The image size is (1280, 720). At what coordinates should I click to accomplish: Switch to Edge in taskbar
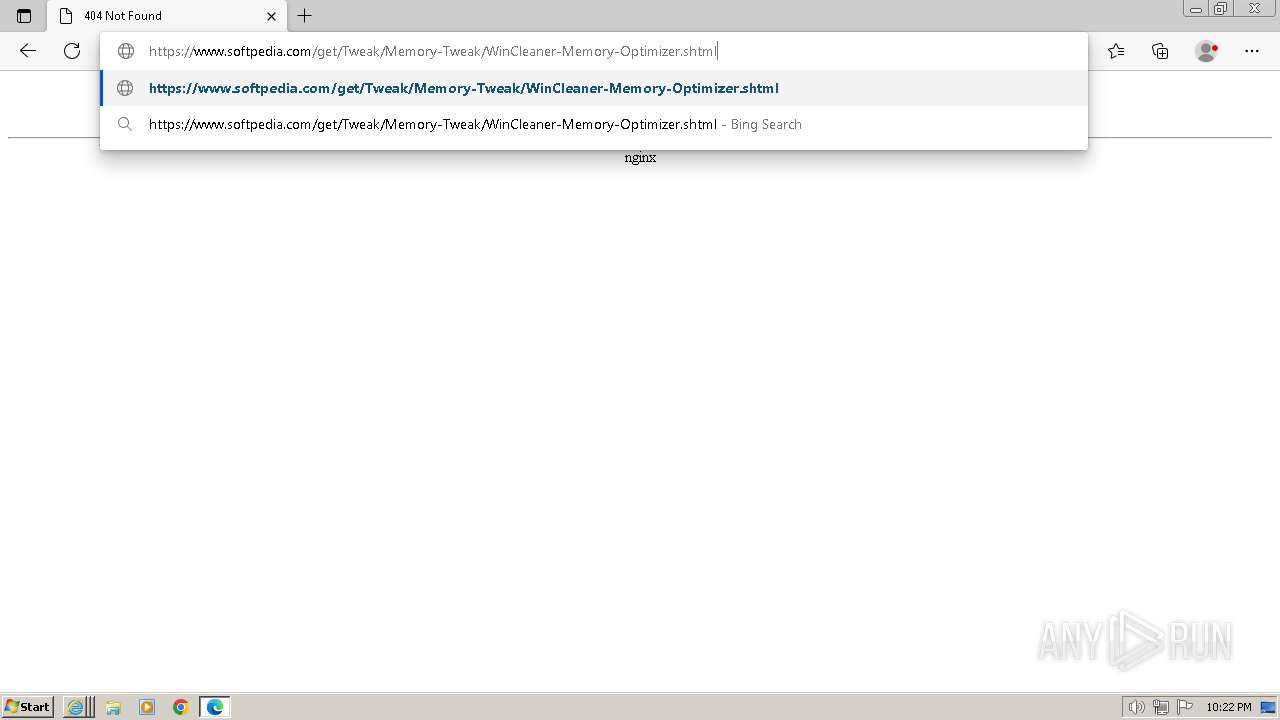(215, 707)
